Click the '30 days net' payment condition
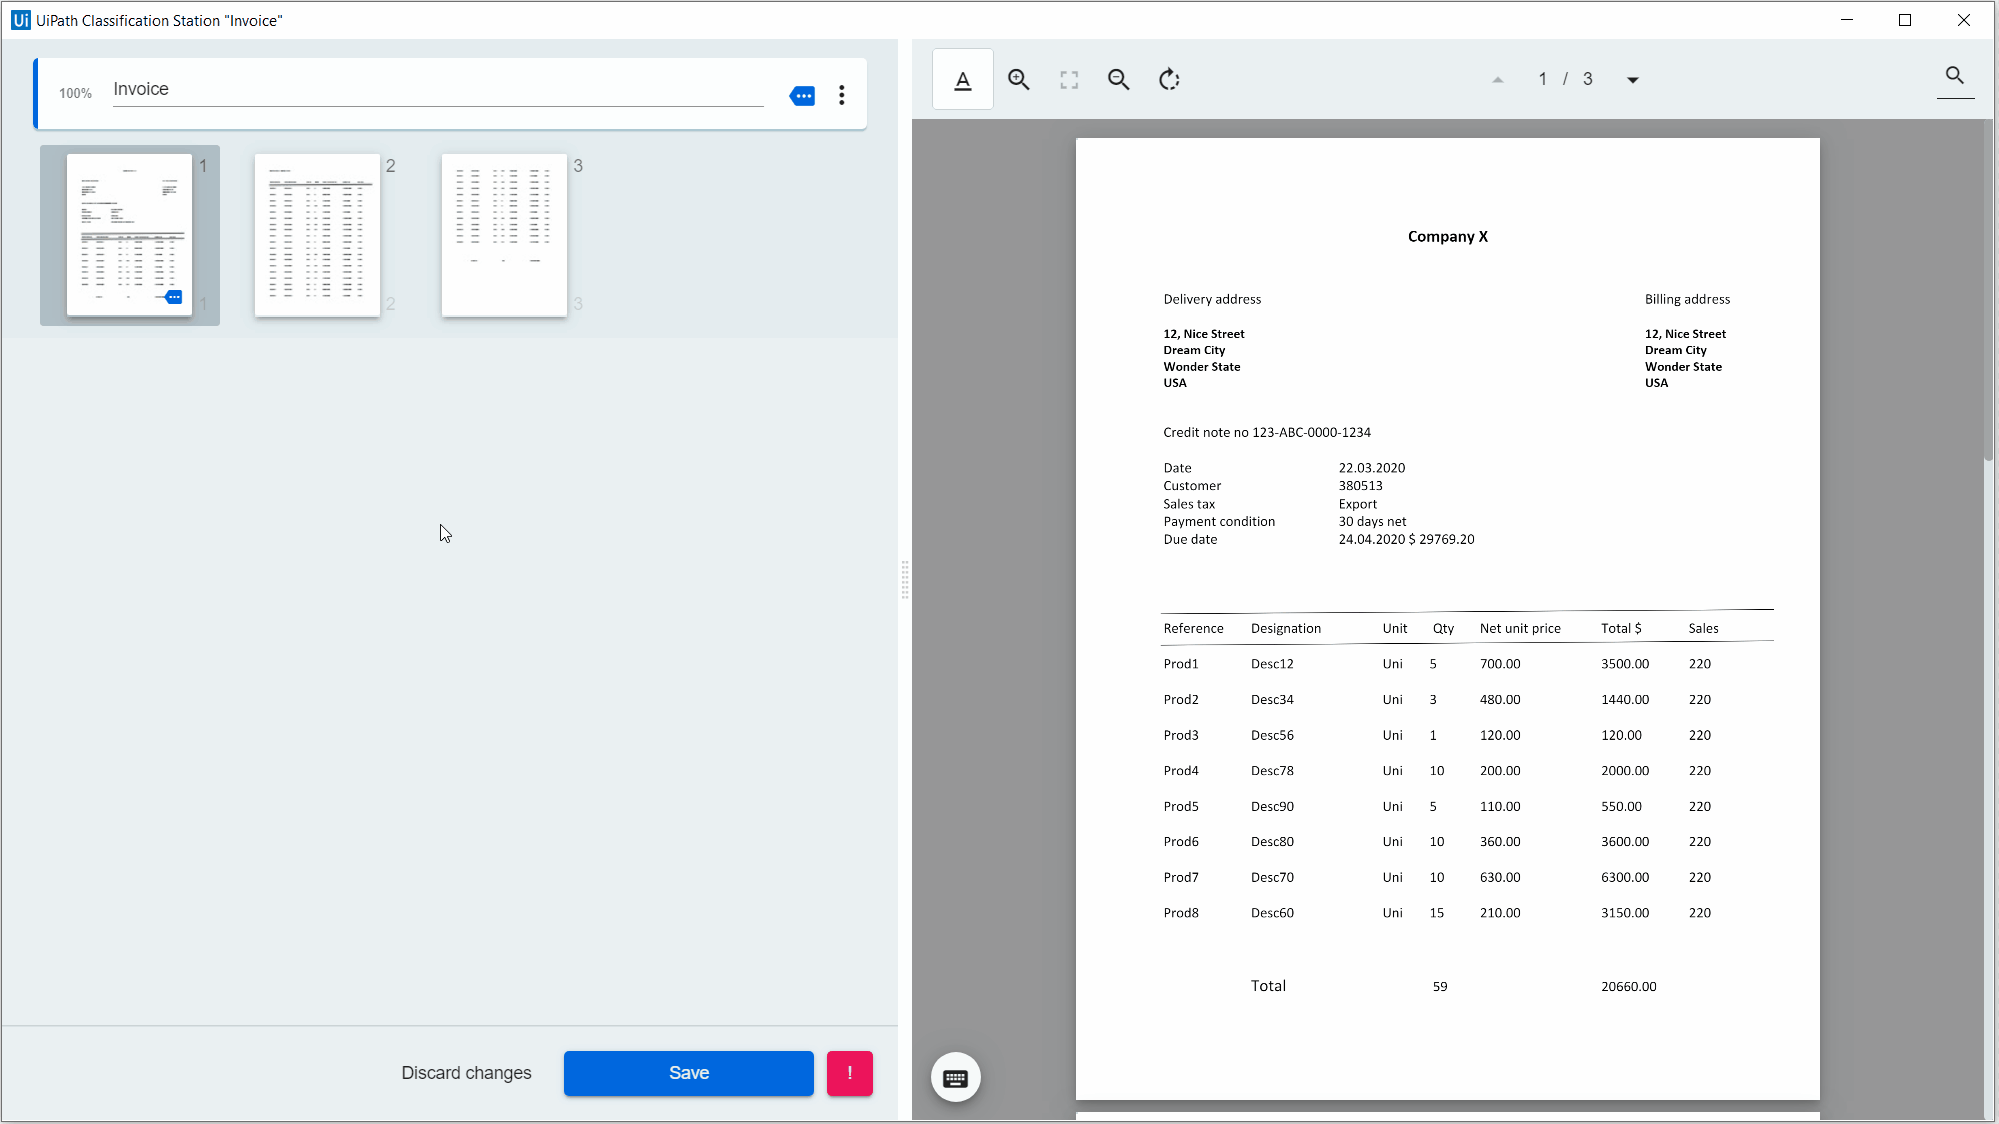This screenshot has height=1124, width=1999. point(1372,522)
